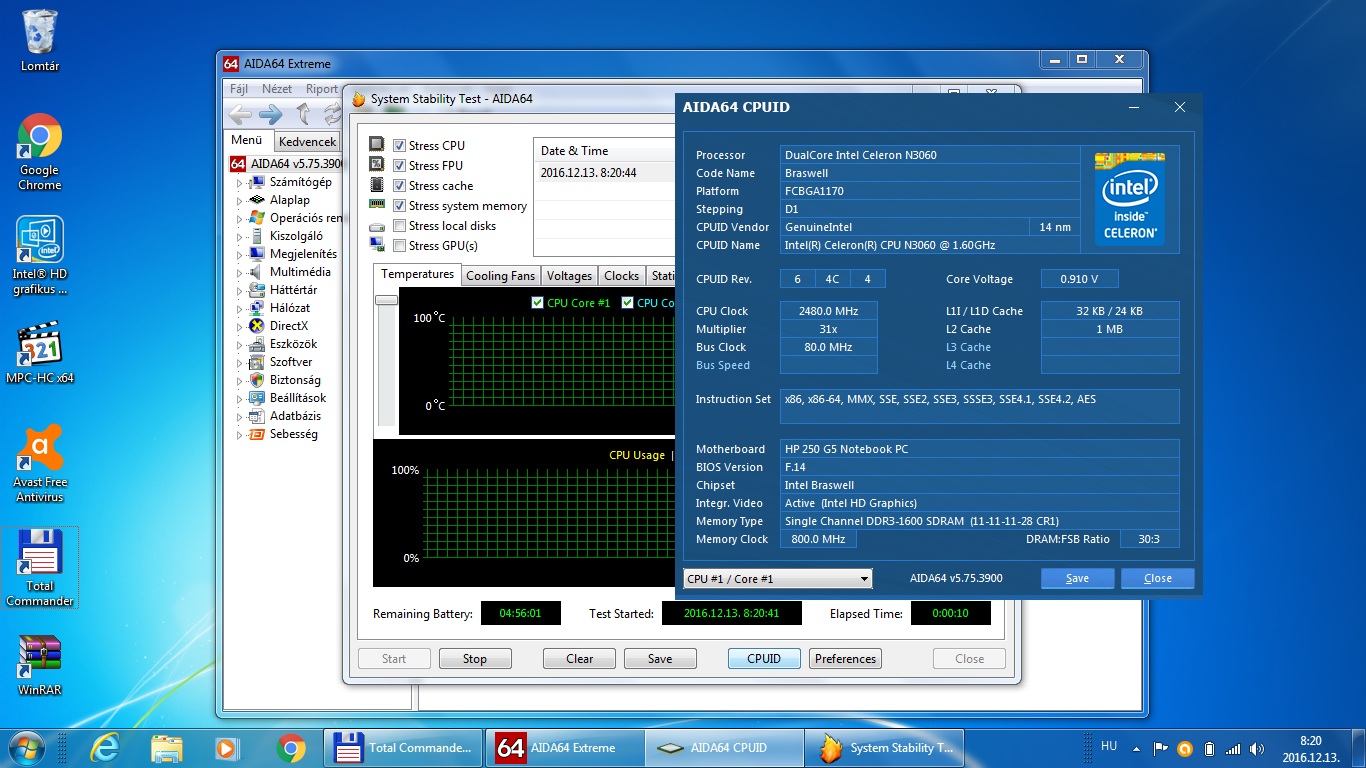Toggle the CPU Core #1 graph checkbox
Image resolution: width=1366 pixels, height=768 pixels.
pos(538,303)
